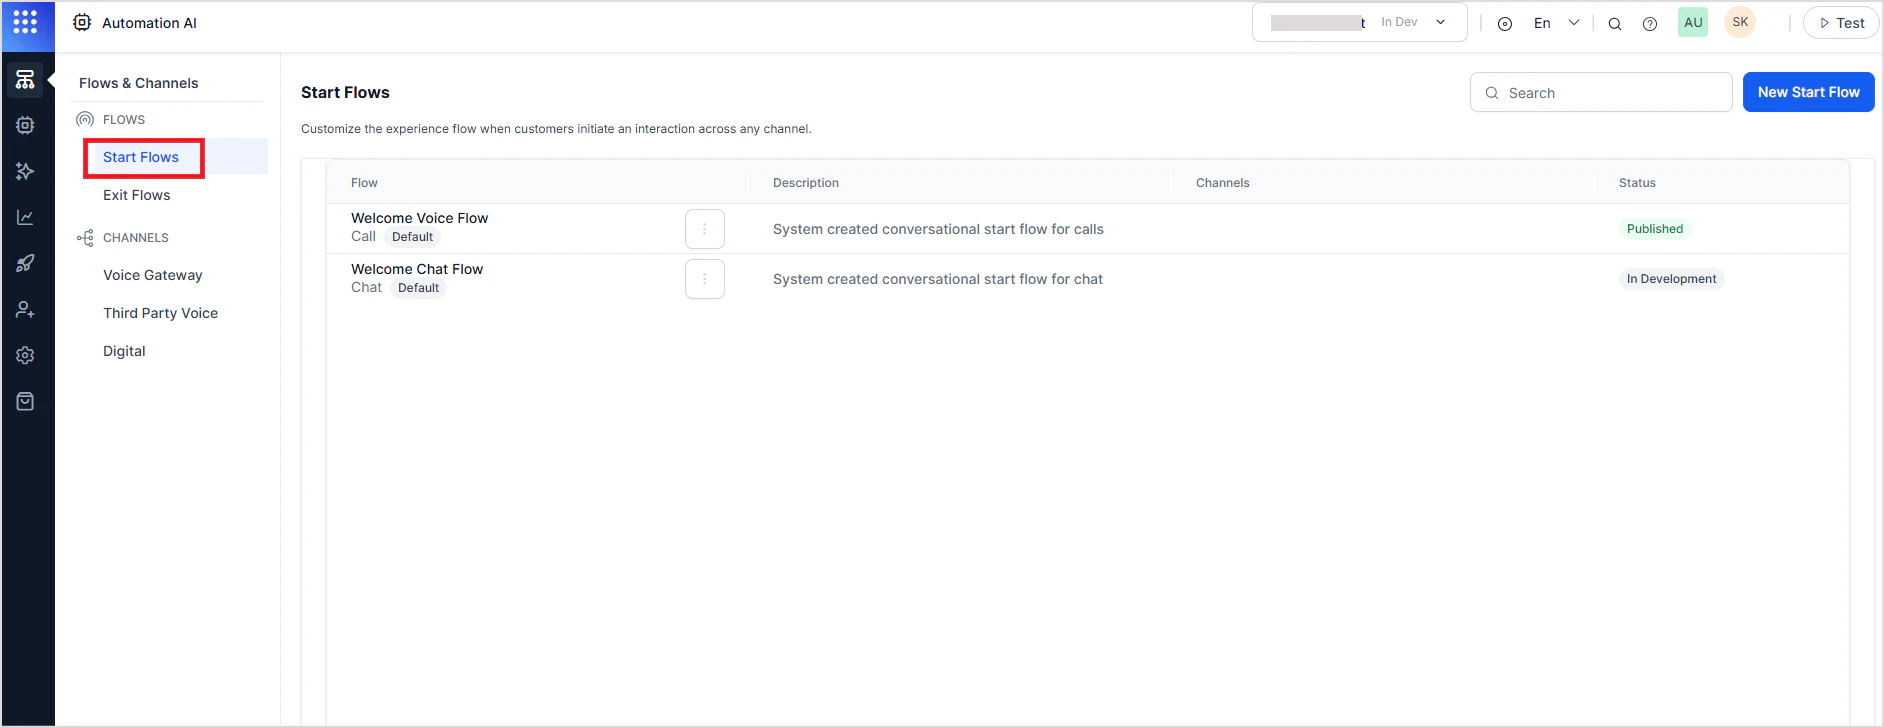Open the SK user profile avatar

click(1740, 22)
